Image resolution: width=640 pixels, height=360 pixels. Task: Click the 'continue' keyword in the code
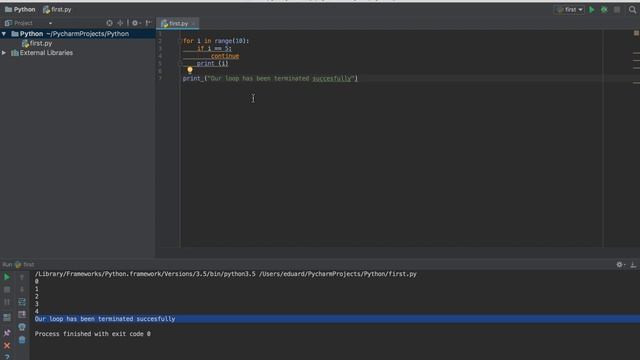225,56
